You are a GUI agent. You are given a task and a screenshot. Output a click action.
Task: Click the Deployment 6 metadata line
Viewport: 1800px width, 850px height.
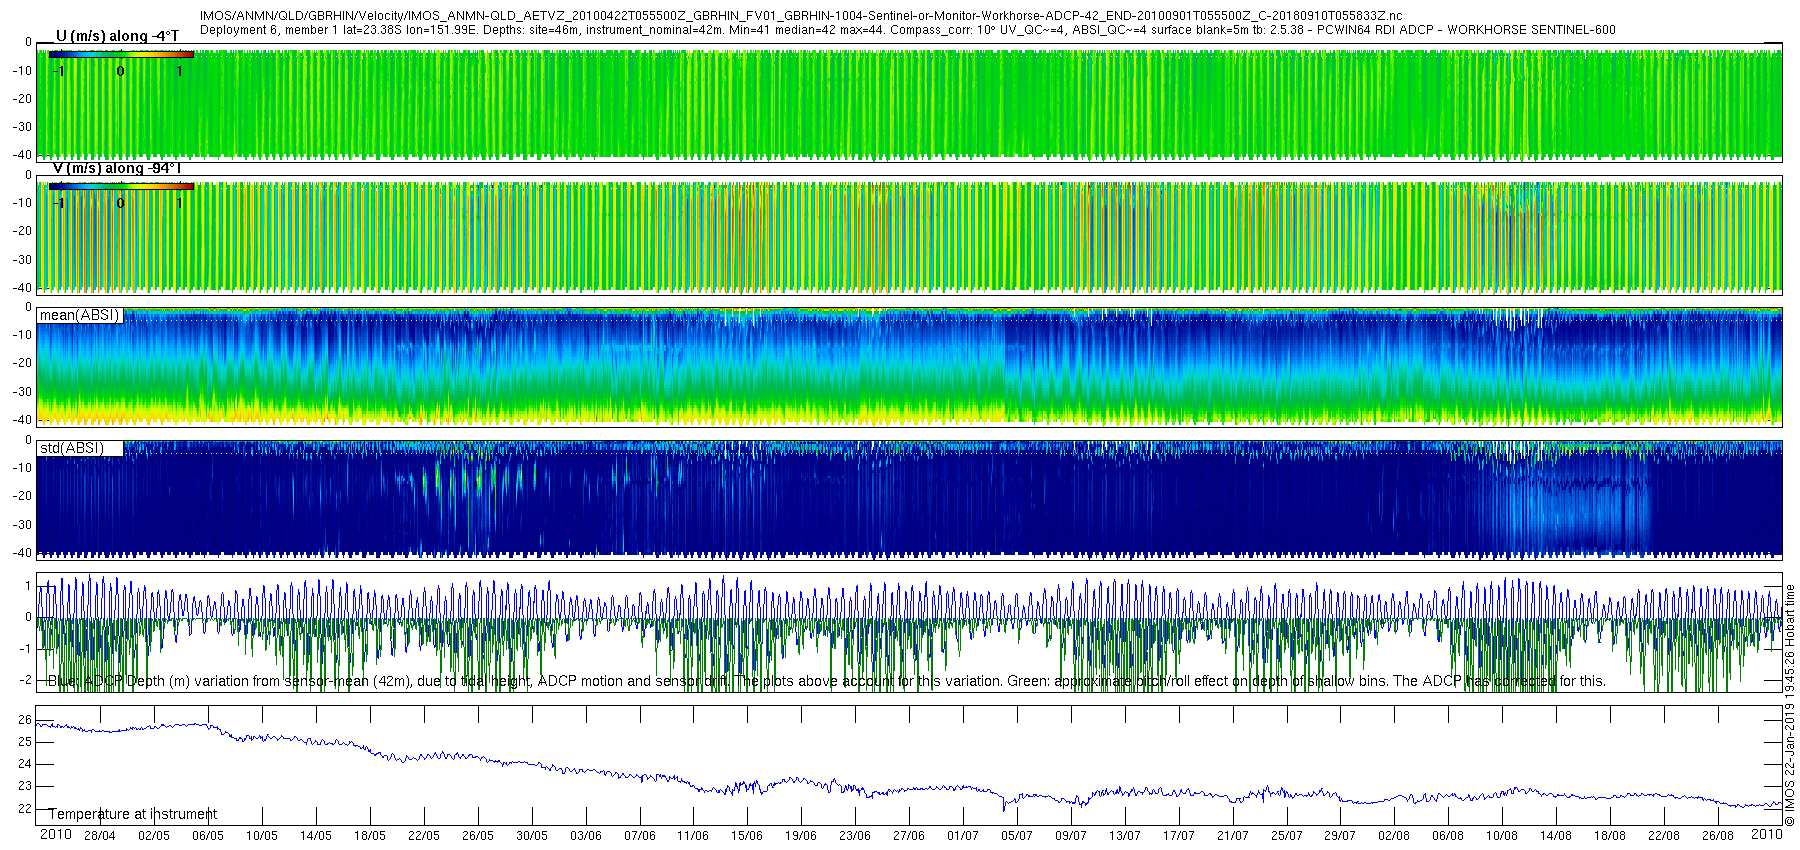pyautogui.click(x=907, y=30)
